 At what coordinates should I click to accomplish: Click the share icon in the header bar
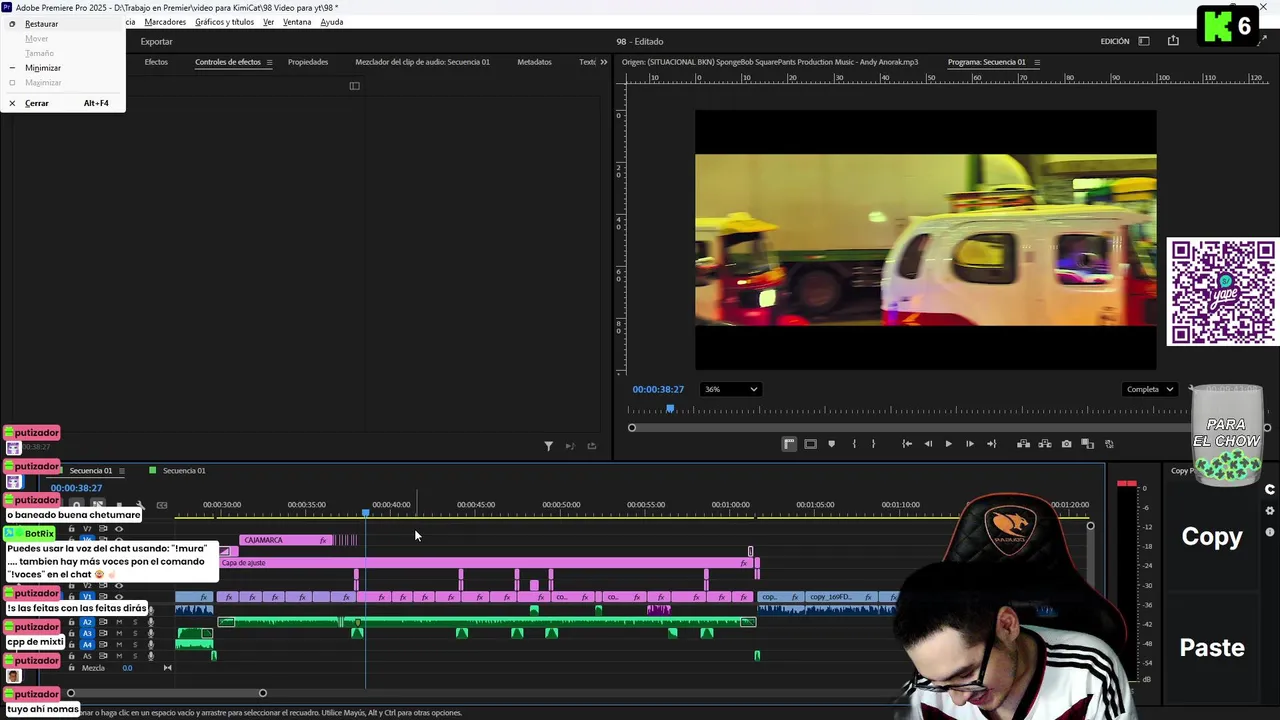point(1173,41)
